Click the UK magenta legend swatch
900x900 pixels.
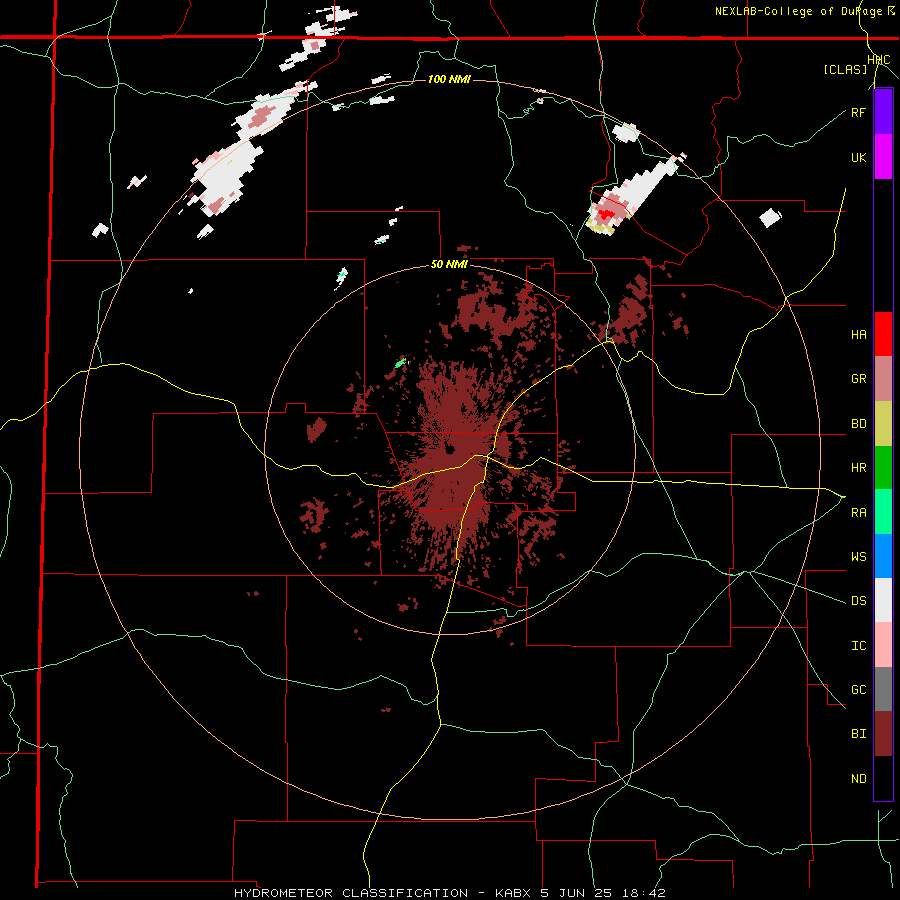pyautogui.click(x=883, y=157)
